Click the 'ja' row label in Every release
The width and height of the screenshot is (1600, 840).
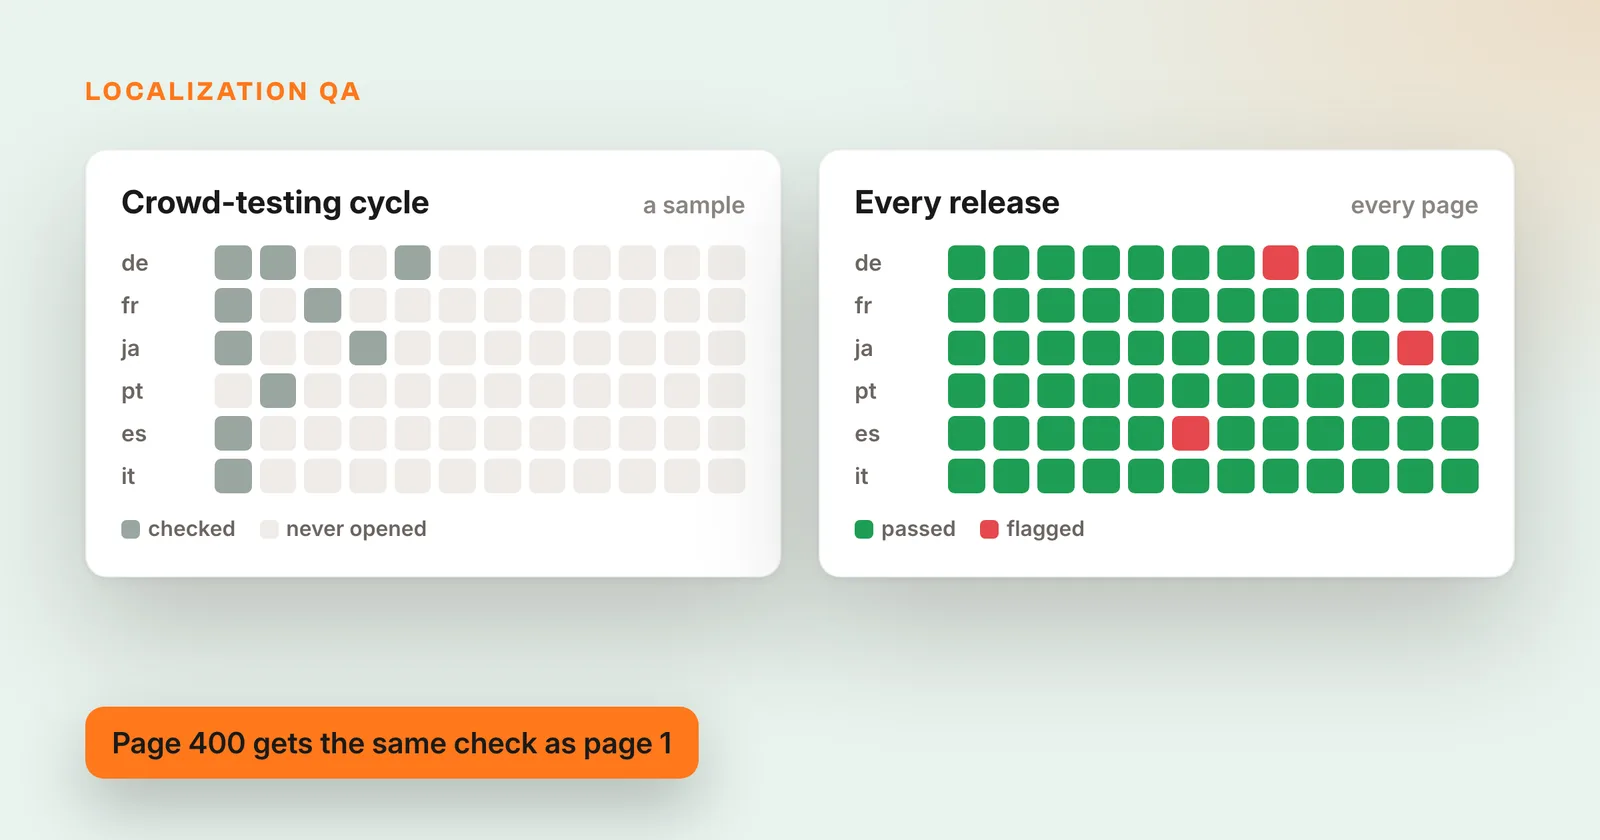point(863,349)
